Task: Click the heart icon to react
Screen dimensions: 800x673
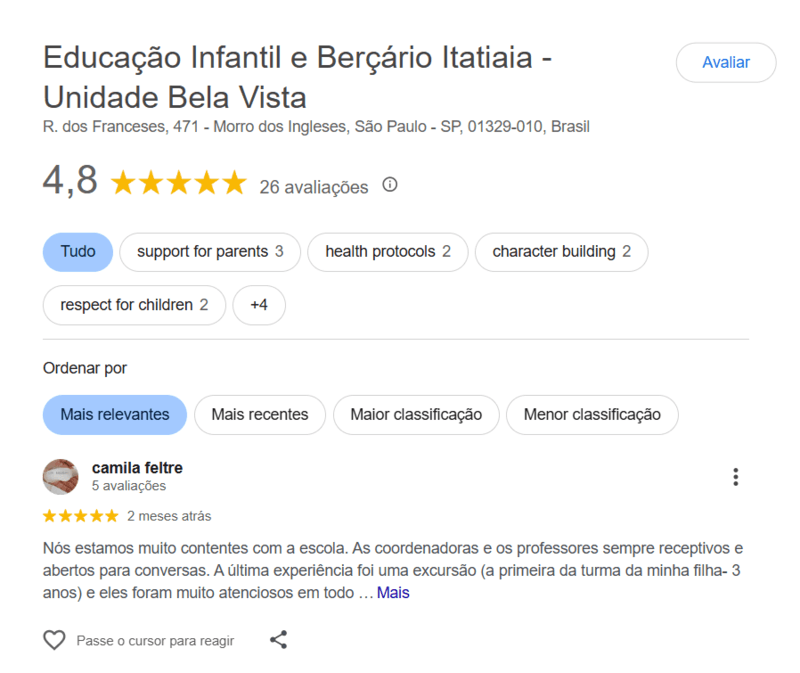Action: (x=54, y=640)
